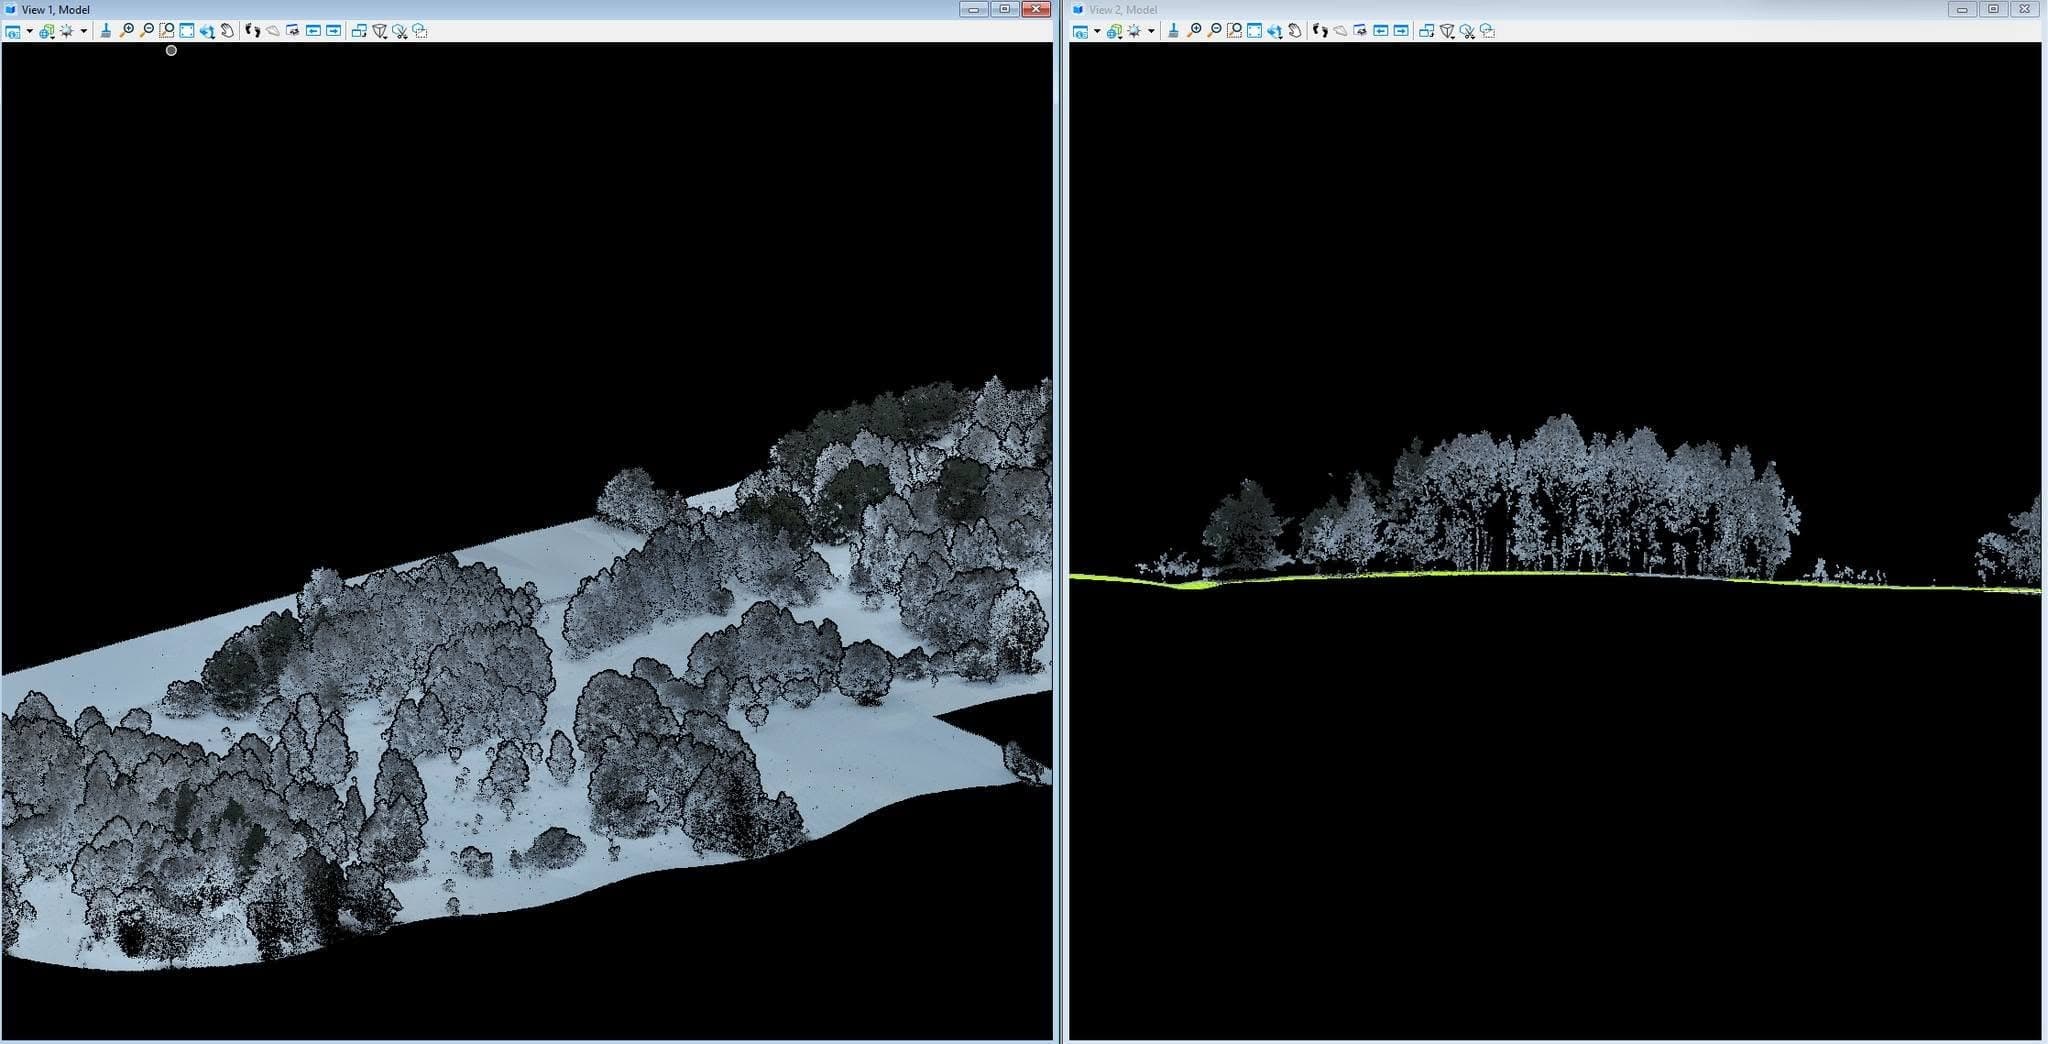Click View Previous in View 1 toolbar
This screenshot has width=2048, height=1044.
[x=313, y=31]
